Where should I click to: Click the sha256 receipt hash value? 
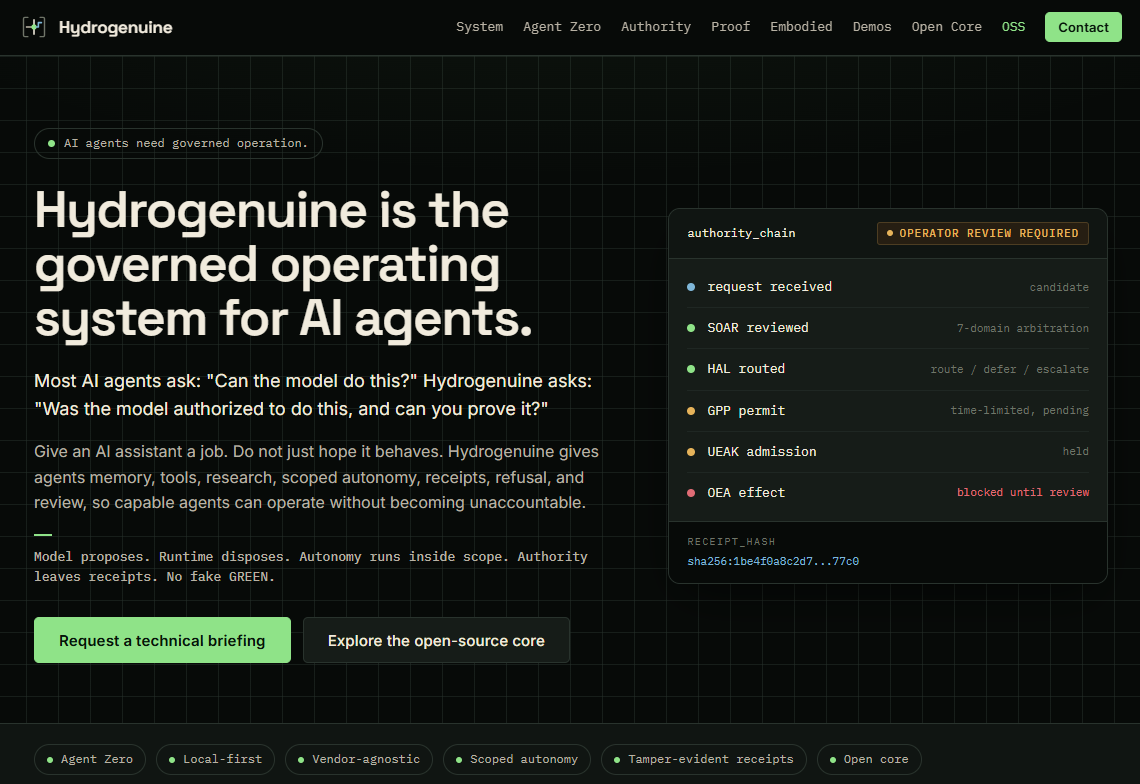[x=773, y=561]
